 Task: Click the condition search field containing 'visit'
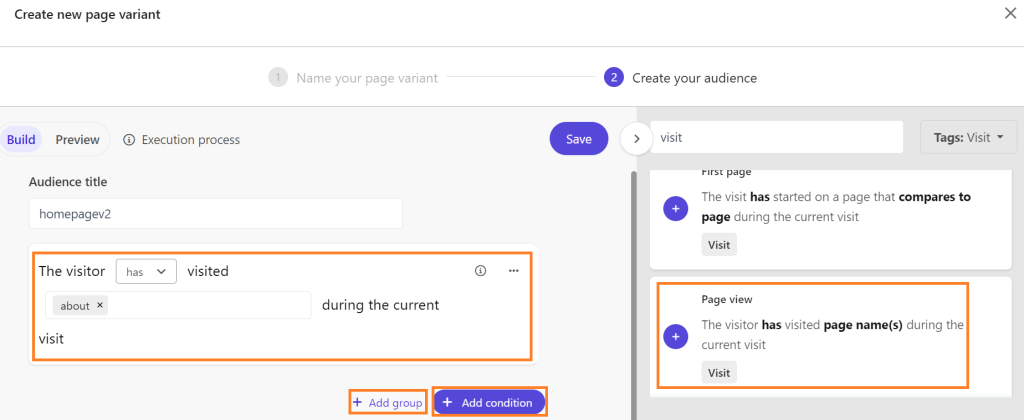[776, 138]
